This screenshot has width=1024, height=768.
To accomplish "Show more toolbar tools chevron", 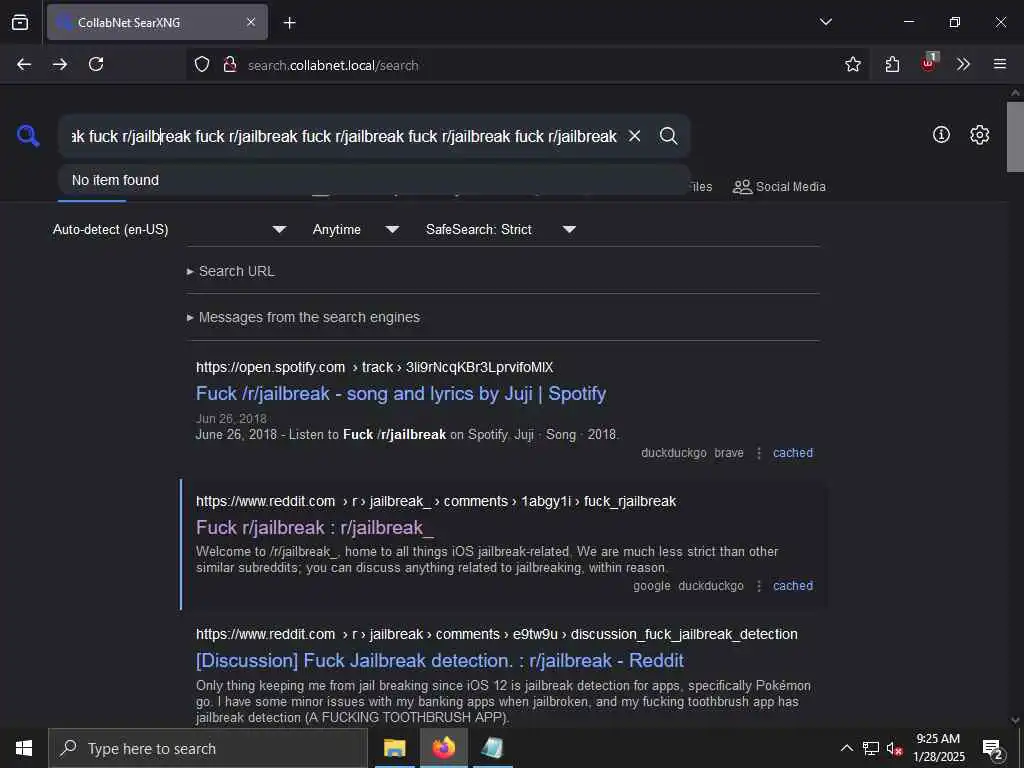I will pos(963,64).
